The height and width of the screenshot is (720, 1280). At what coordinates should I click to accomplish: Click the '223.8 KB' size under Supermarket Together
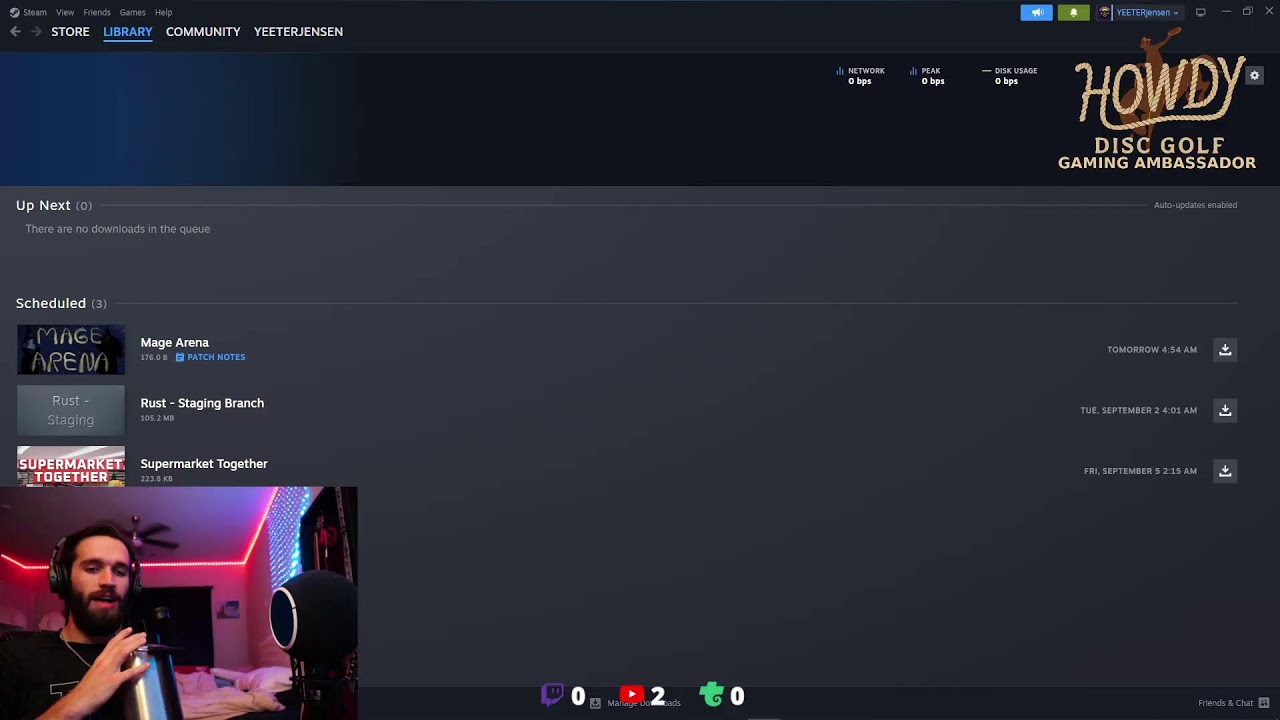pos(157,479)
